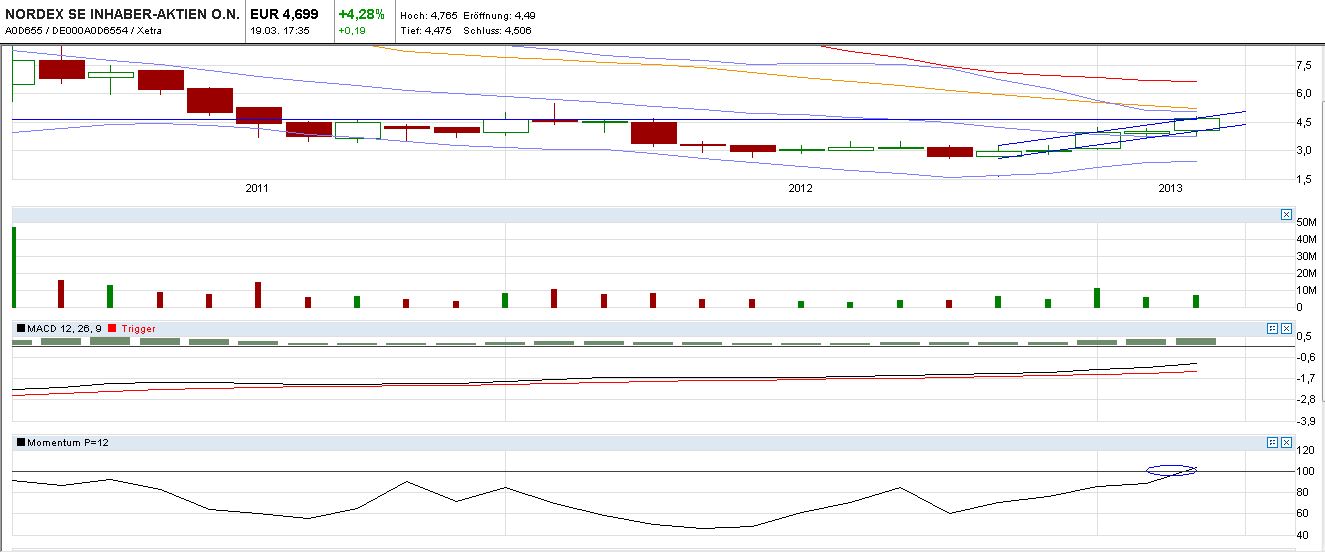
Task: Click the red Trigger legend swatch
Action: pyautogui.click(x=113, y=328)
